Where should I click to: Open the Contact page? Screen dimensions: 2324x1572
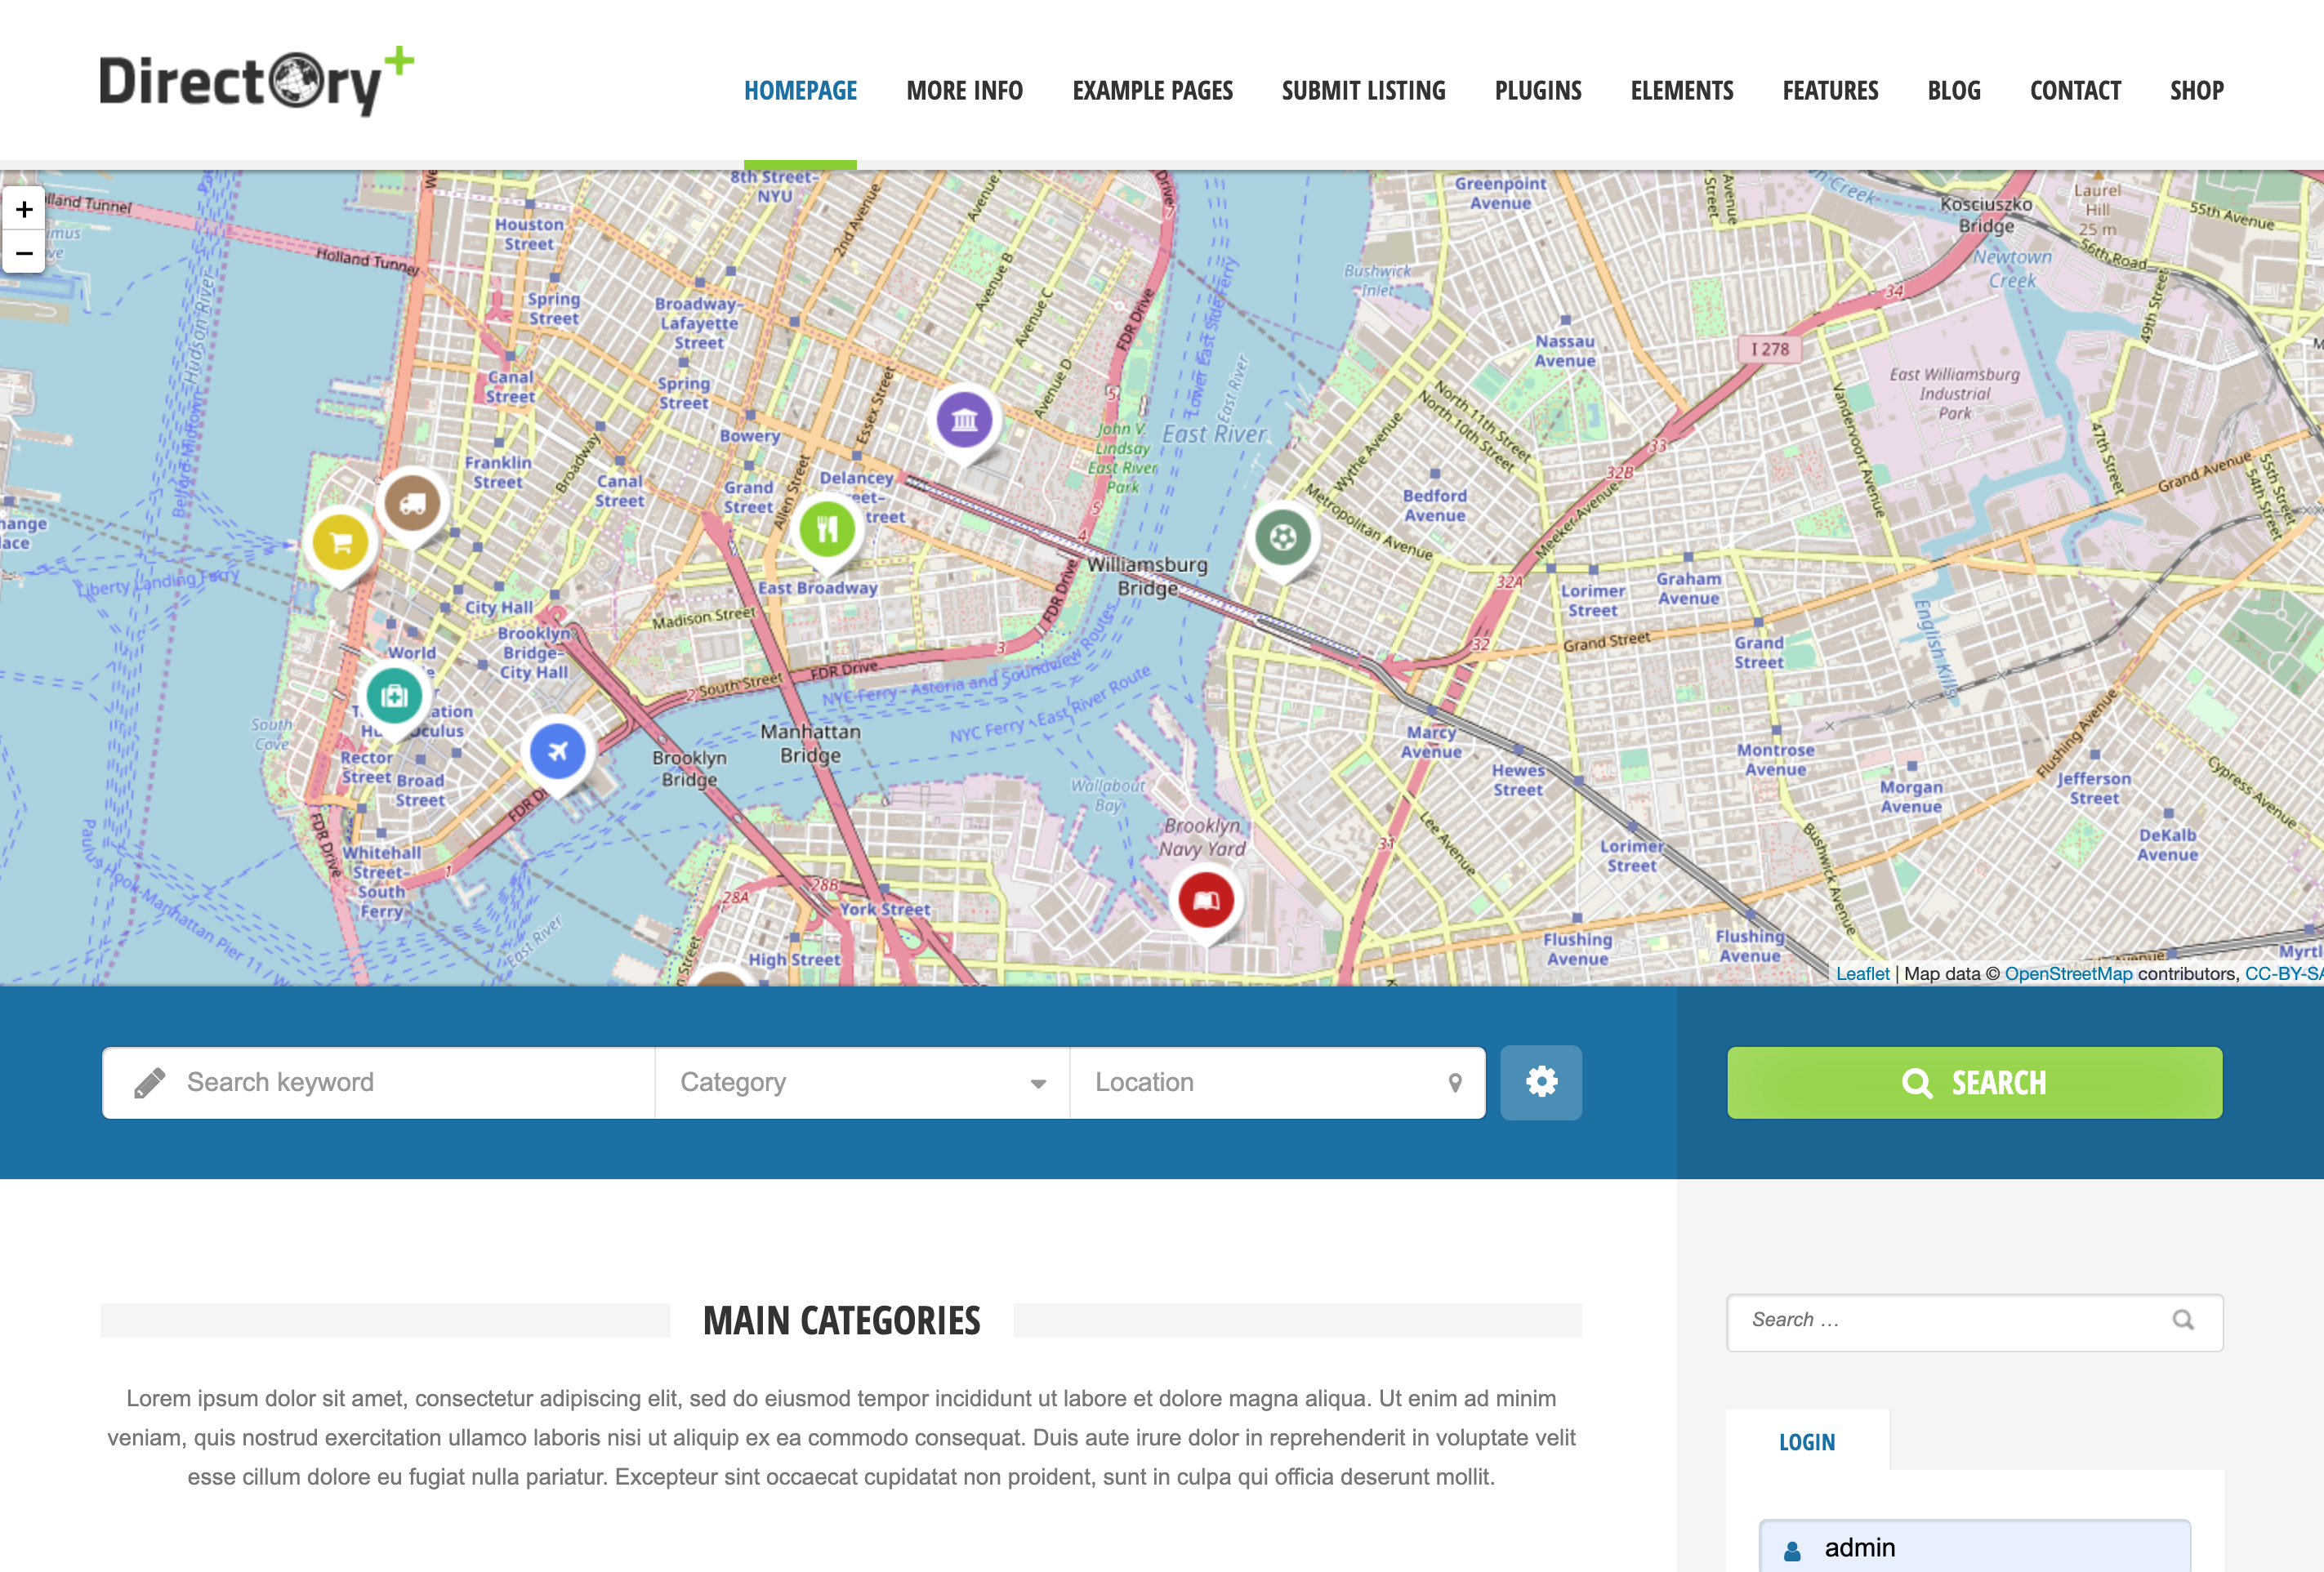coord(2075,91)
